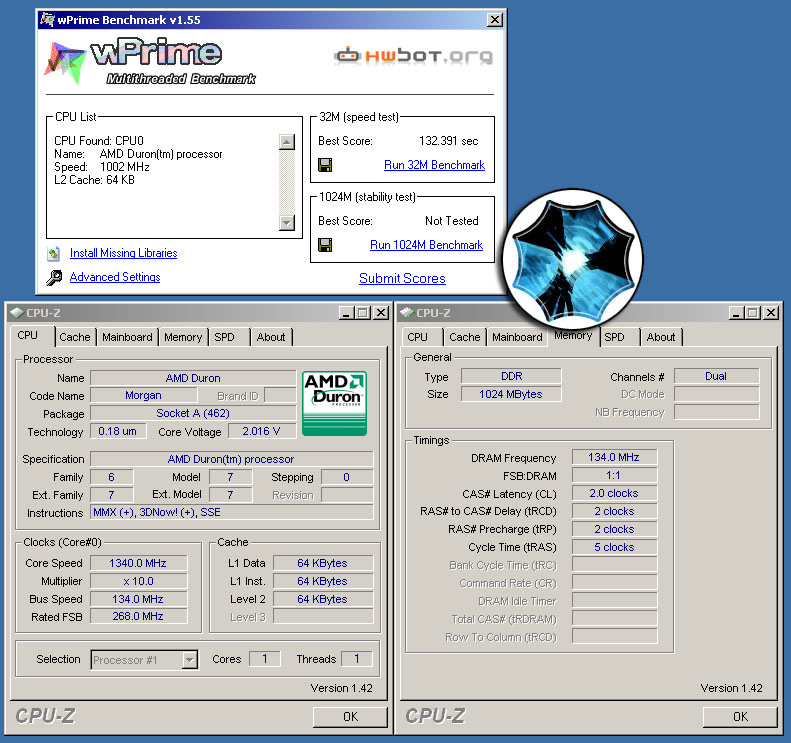791x743 pixels.
Task: Click the Instructions MMX 3DNow SSE field
Action: (232, 512)
